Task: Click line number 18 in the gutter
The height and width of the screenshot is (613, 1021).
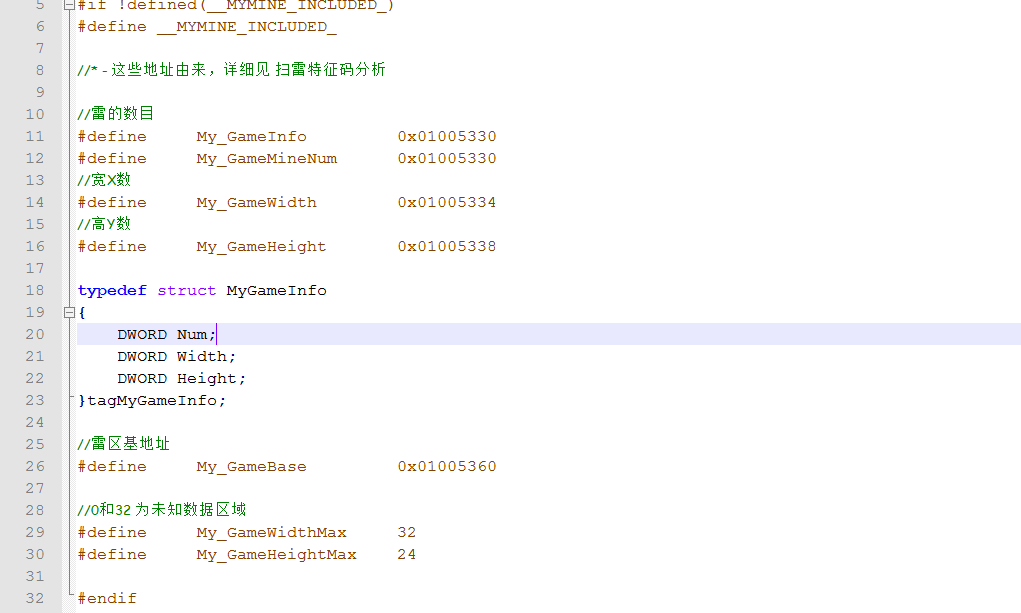Action: [x=35, y=290]
